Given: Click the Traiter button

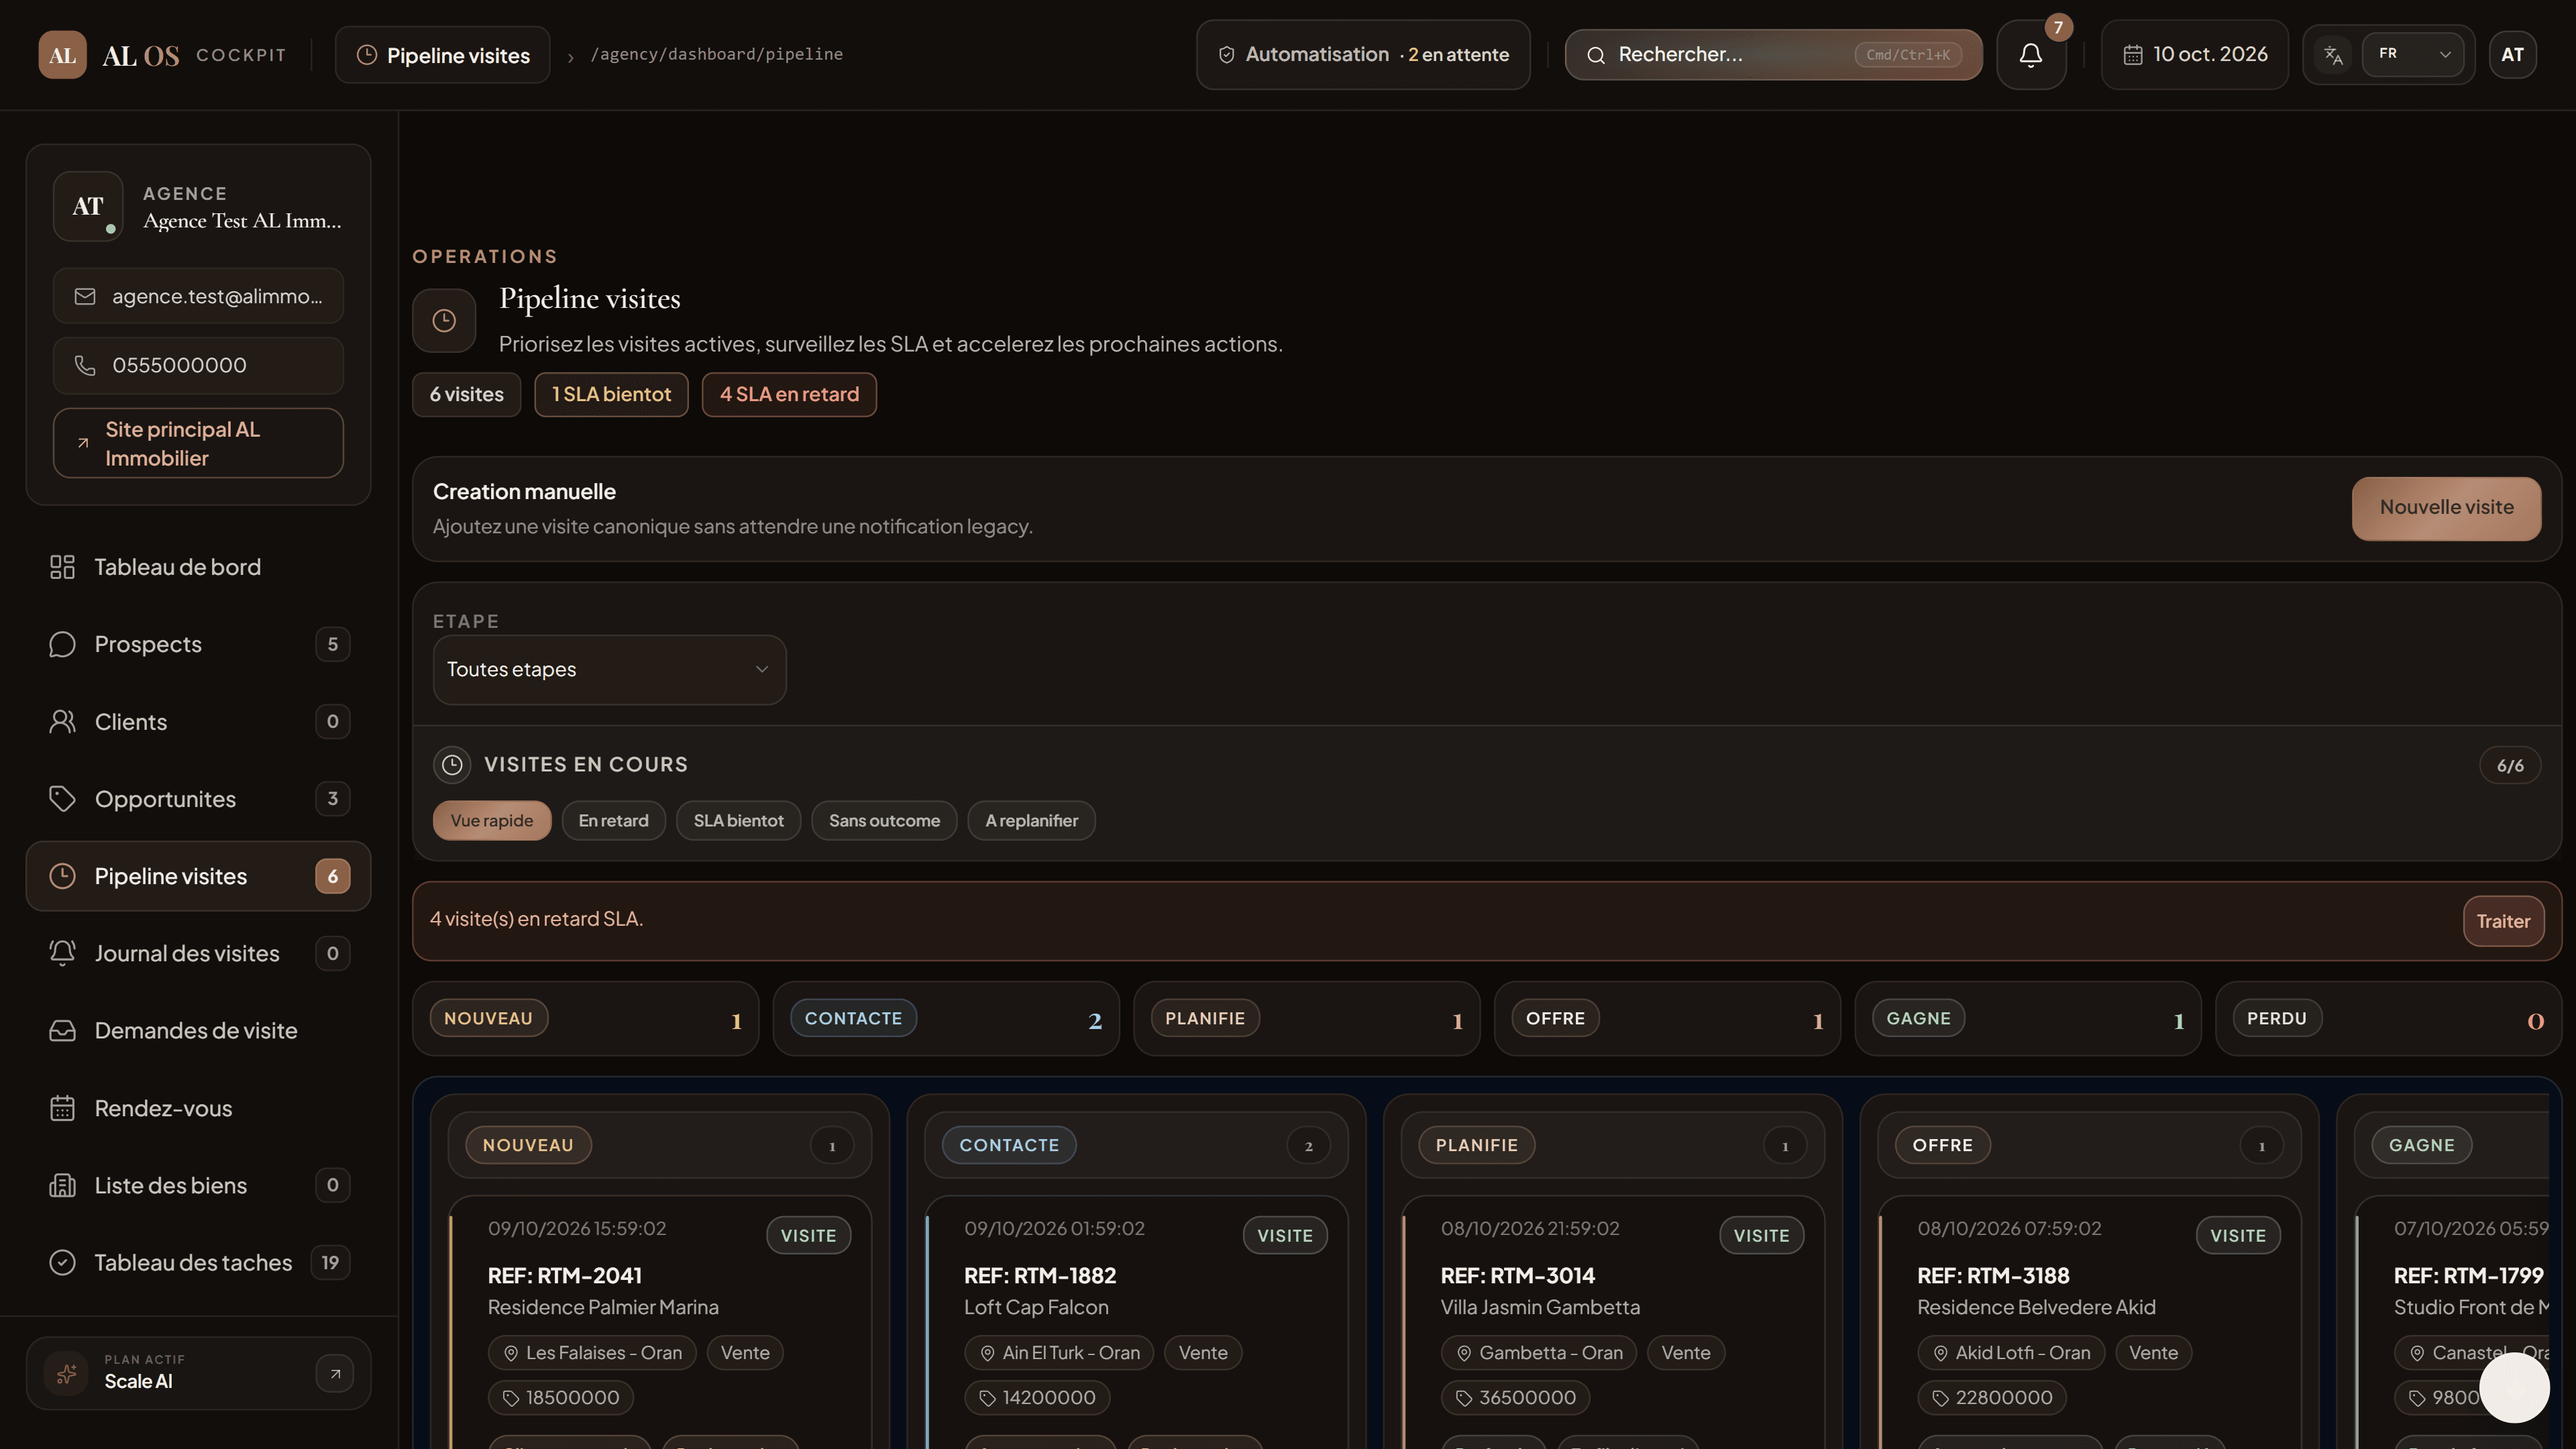Looking at the screenshot, I should 2503,922.
